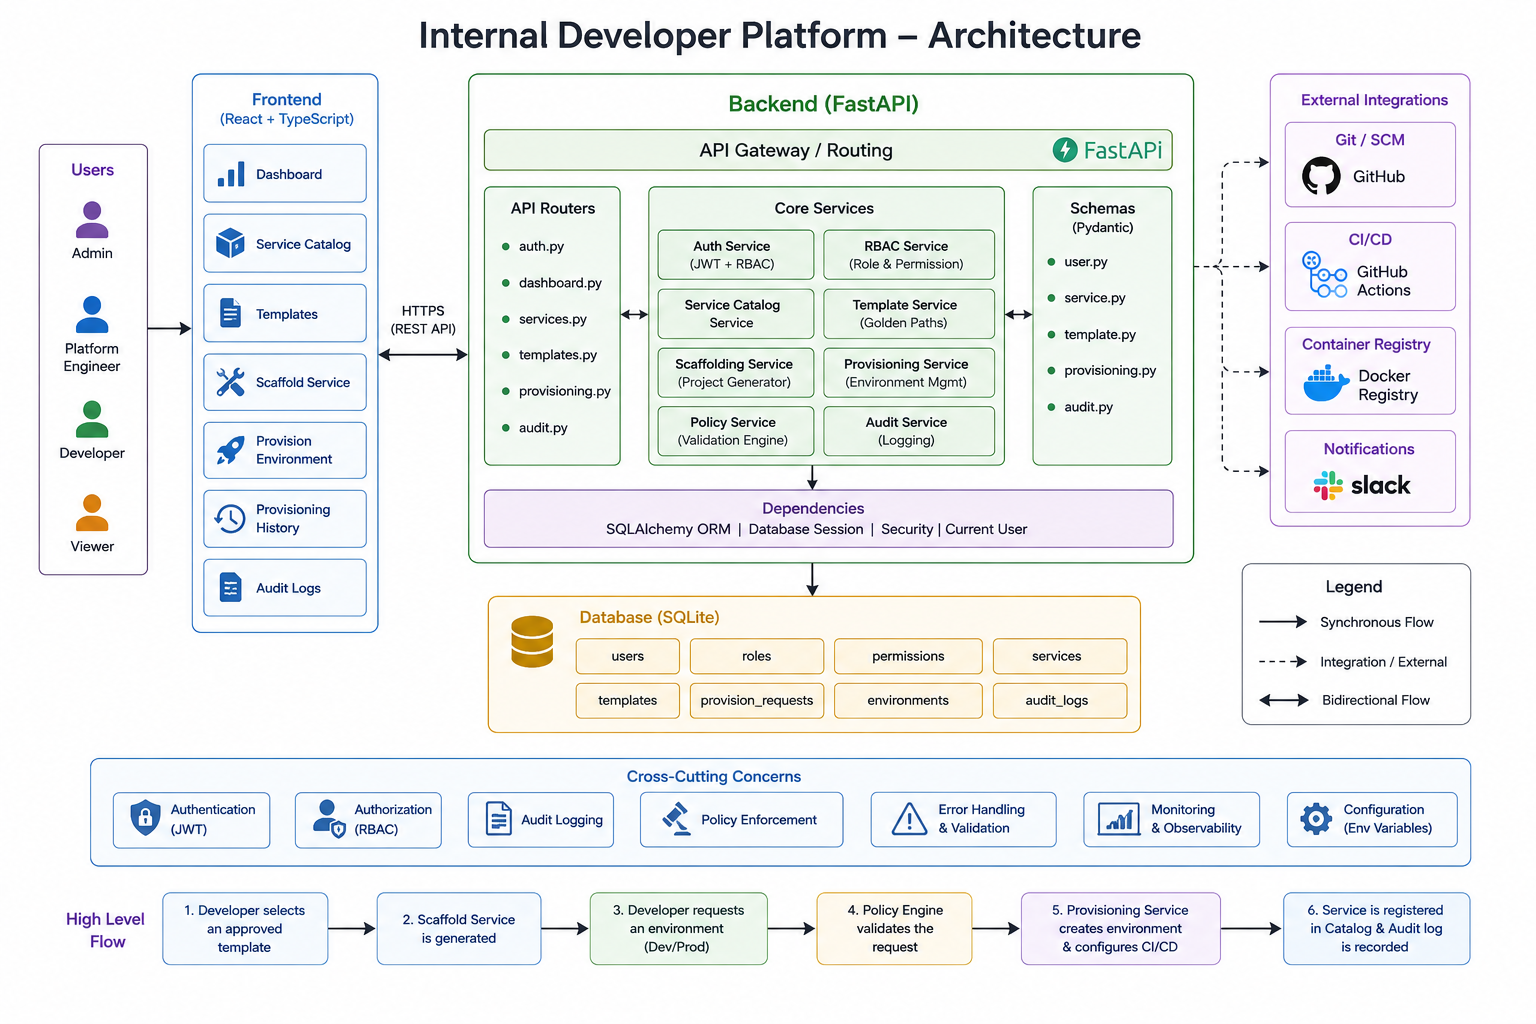Select the Policy Service Validation Engine box
This screenshot has width=1536, height=1024.
(736, 431)
